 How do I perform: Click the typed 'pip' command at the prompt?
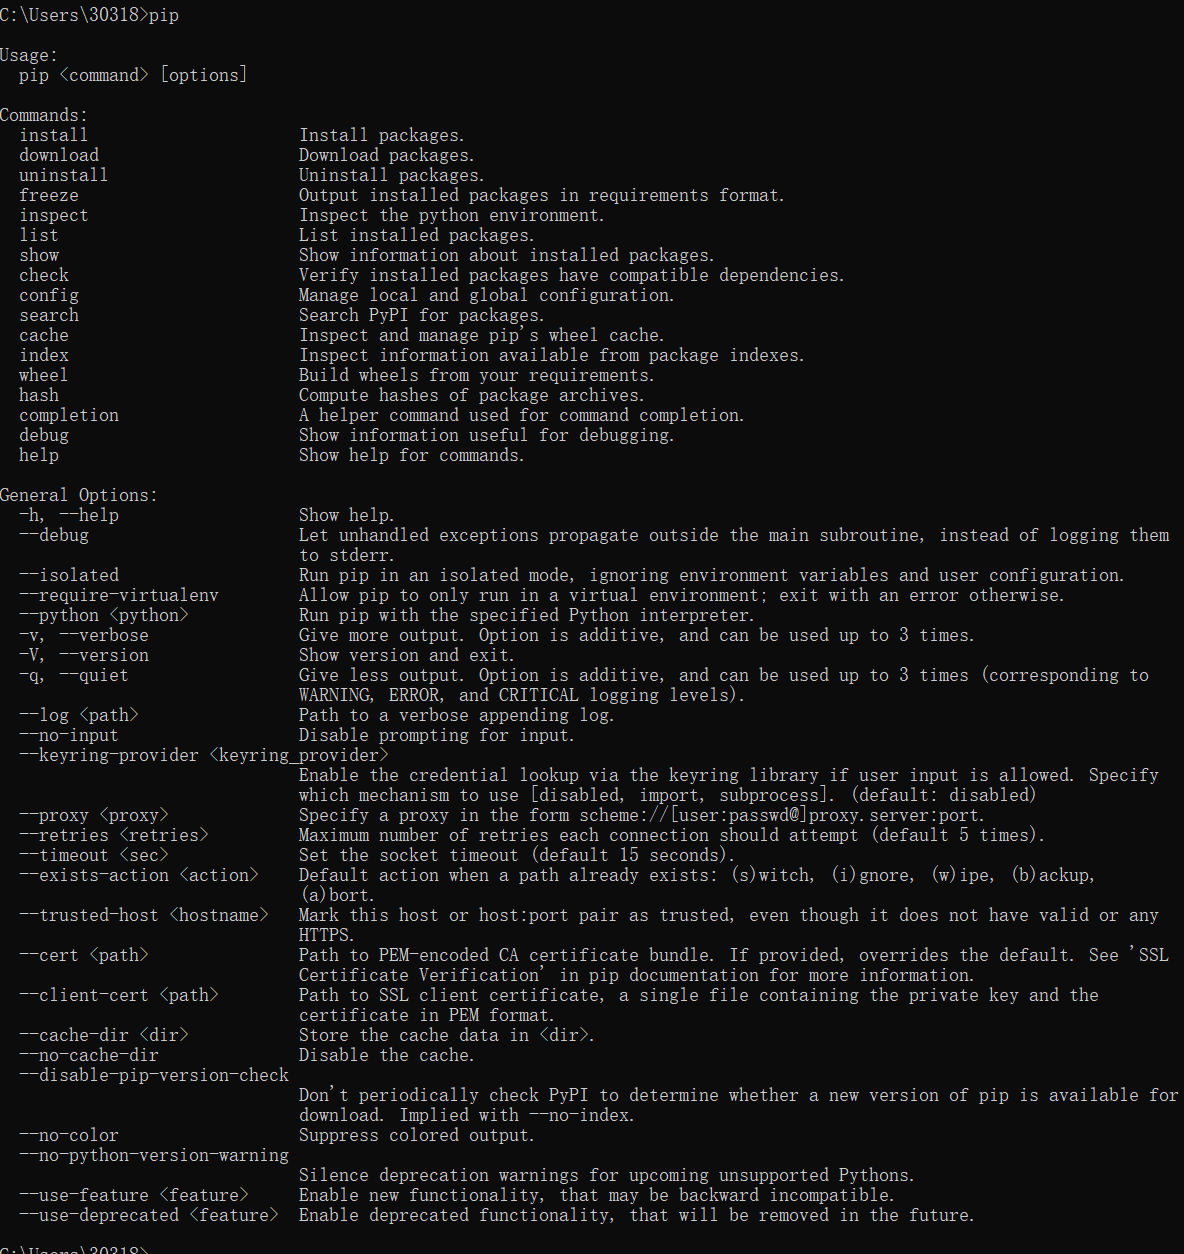pyautogui.click(x=164, y=15)
